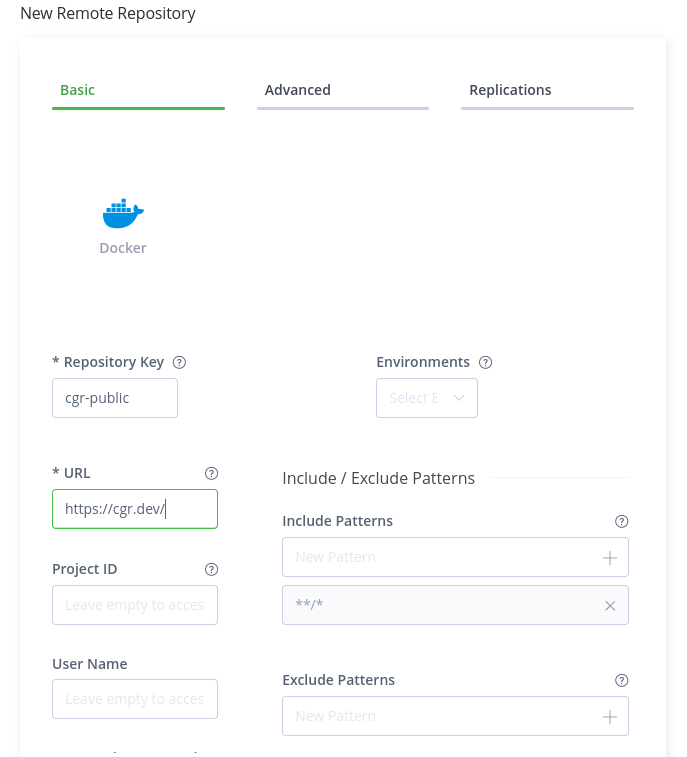Add new include pattern with plus icon

(610, 558)
